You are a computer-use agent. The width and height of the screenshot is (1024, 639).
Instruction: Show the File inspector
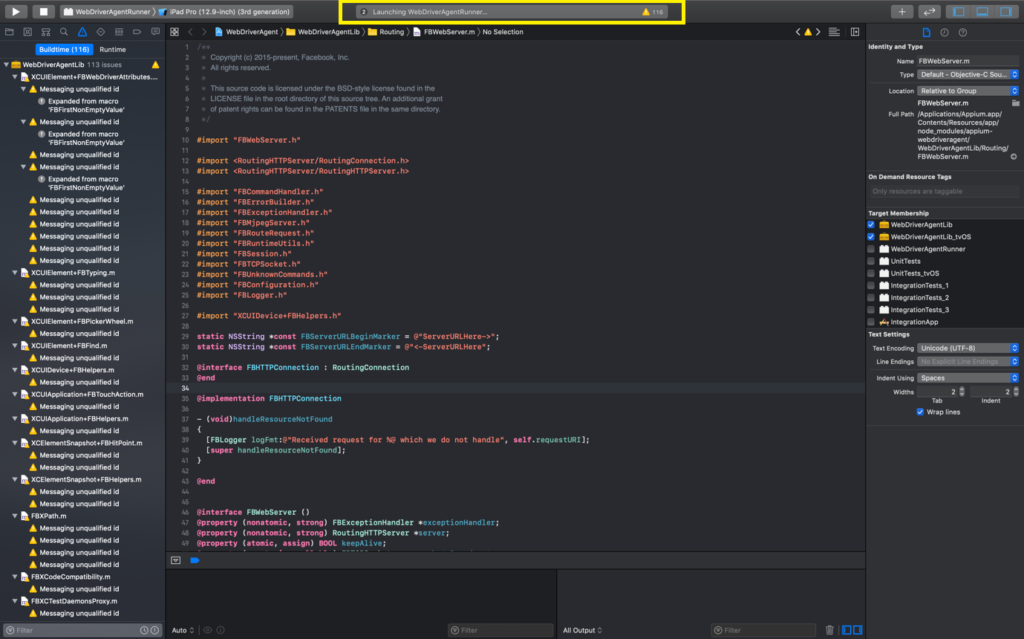(x=926, y=33)
